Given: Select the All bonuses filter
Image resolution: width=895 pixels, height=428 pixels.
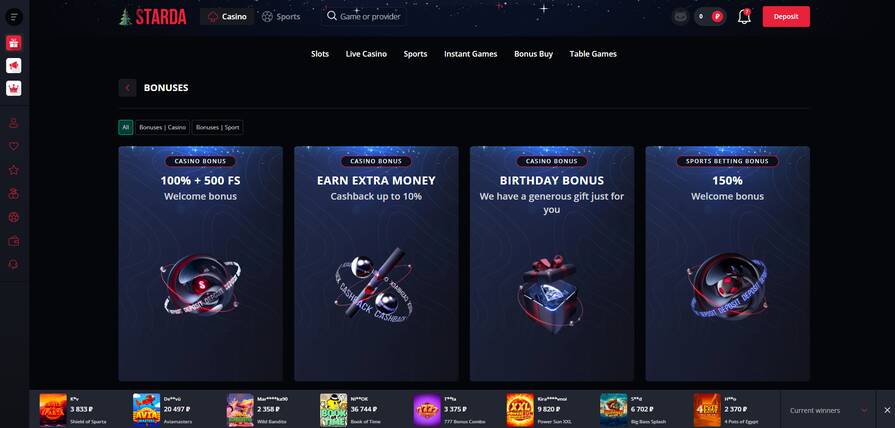Looking at the screenshot, I should point(126,127).
